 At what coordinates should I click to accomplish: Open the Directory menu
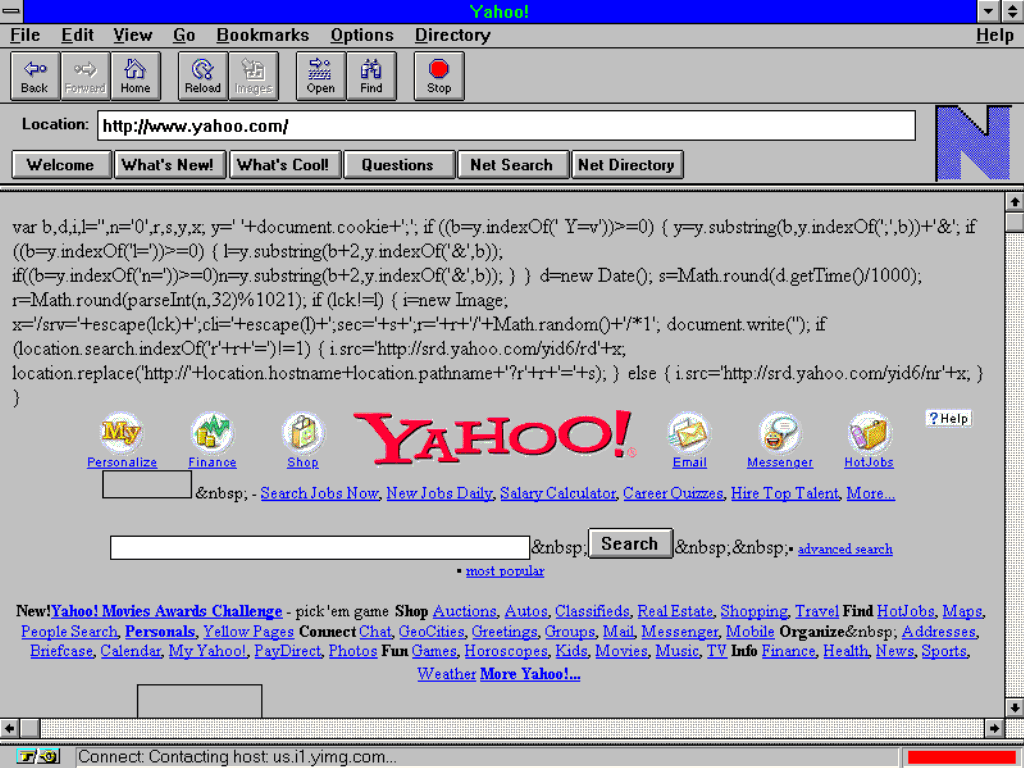[453, 35]
